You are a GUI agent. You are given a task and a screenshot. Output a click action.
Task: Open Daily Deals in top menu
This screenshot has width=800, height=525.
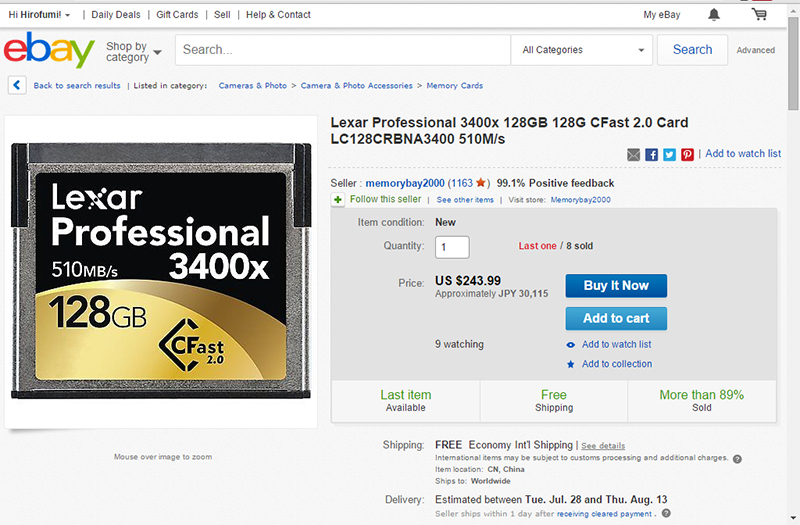(116, 15)
